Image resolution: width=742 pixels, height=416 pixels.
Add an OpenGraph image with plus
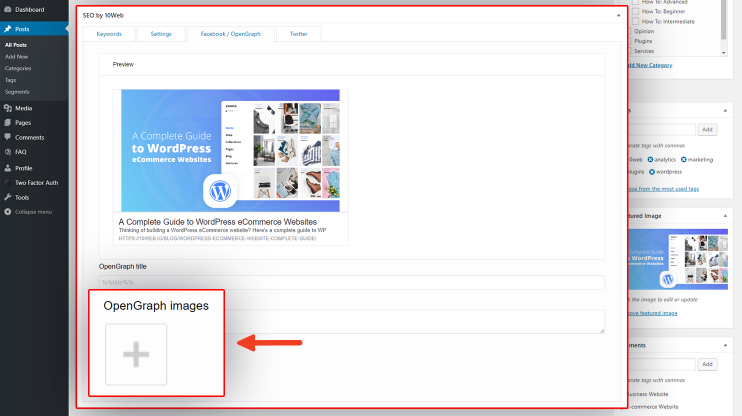click(136, 354)
